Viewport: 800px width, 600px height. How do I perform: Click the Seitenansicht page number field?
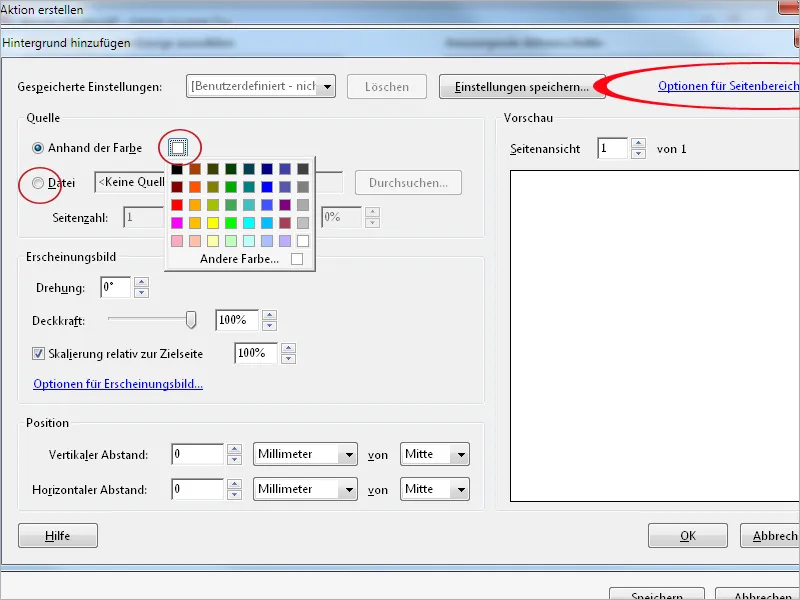[612, 148]
